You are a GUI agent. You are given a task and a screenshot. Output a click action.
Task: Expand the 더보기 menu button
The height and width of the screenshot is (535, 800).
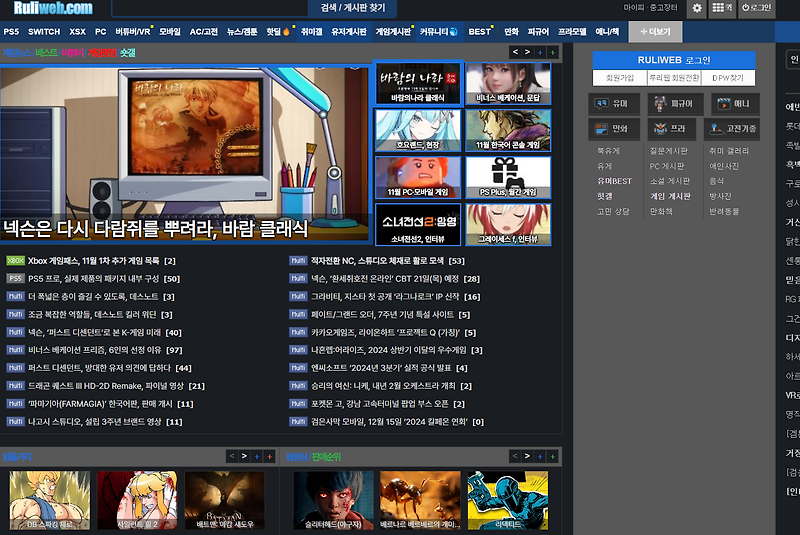coord(655,32)
